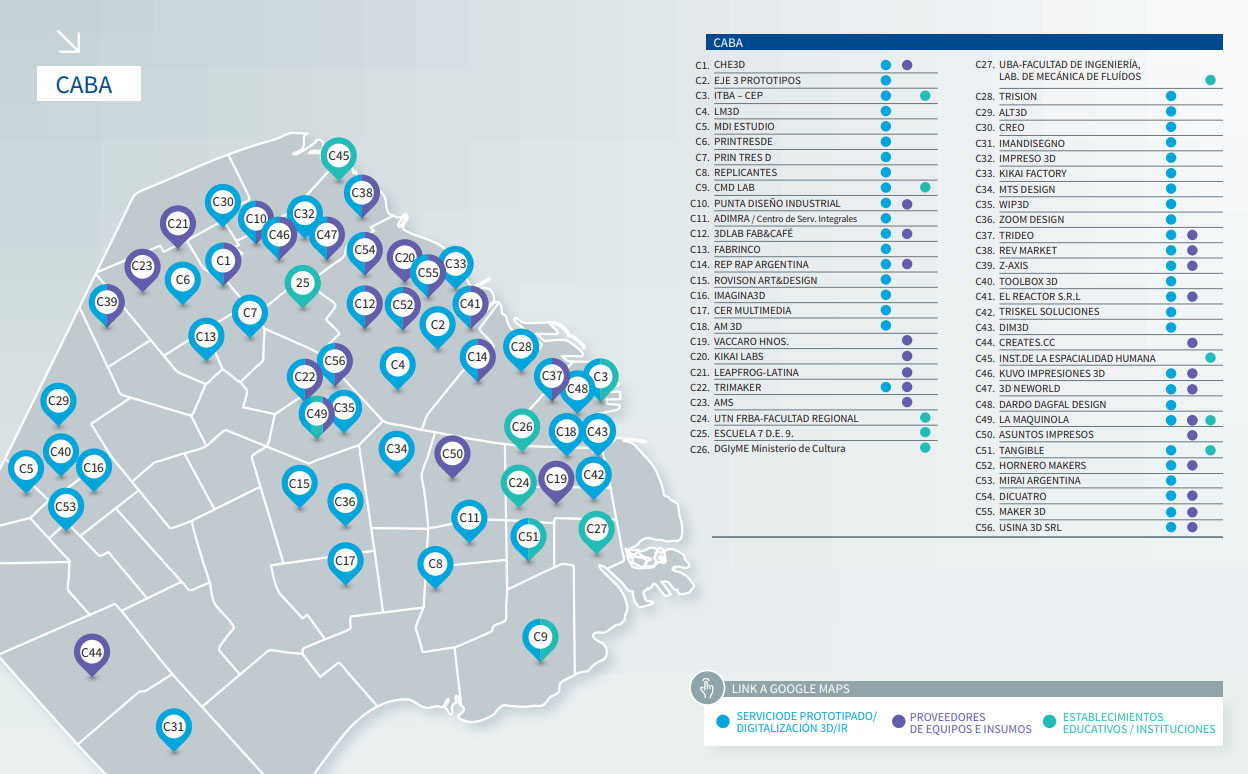Open map pin C11
Screen dimensions: 1248x774
[x=469, y=520]
